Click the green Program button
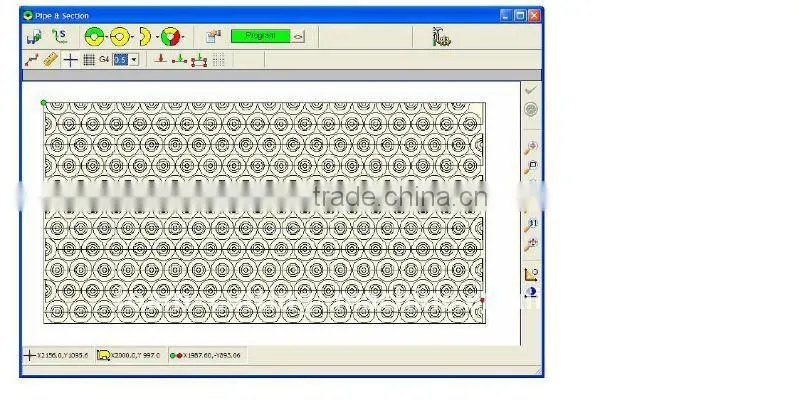 point(260,36)
